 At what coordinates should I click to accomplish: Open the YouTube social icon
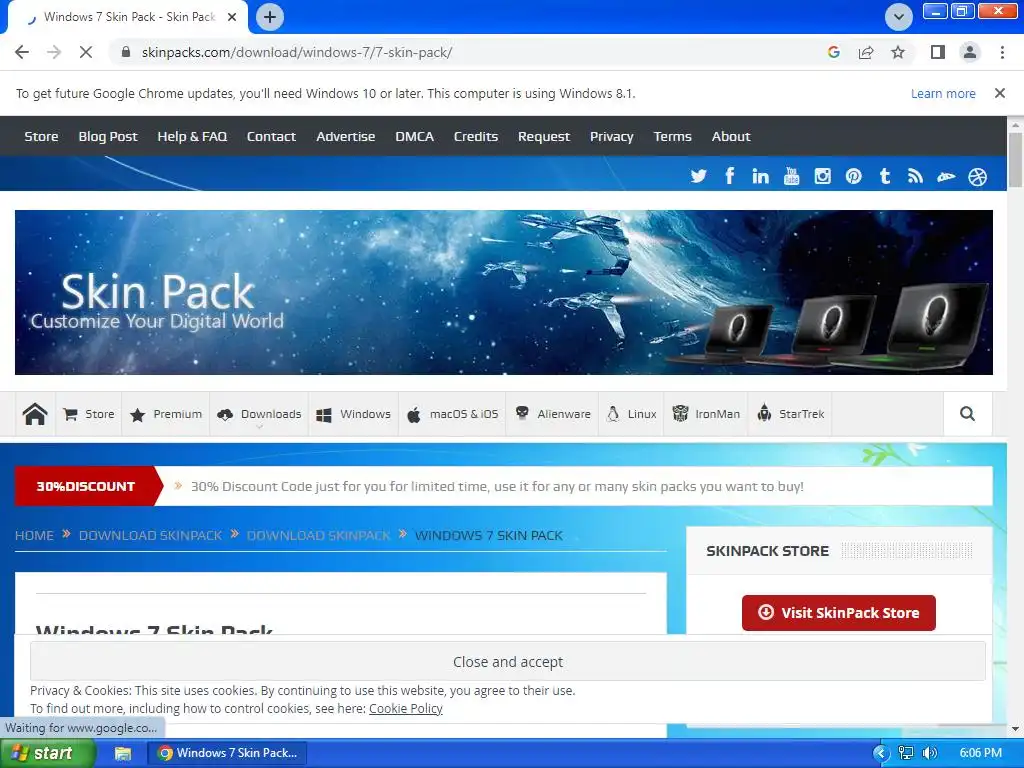pyautogui.click(x=792, y=176)
